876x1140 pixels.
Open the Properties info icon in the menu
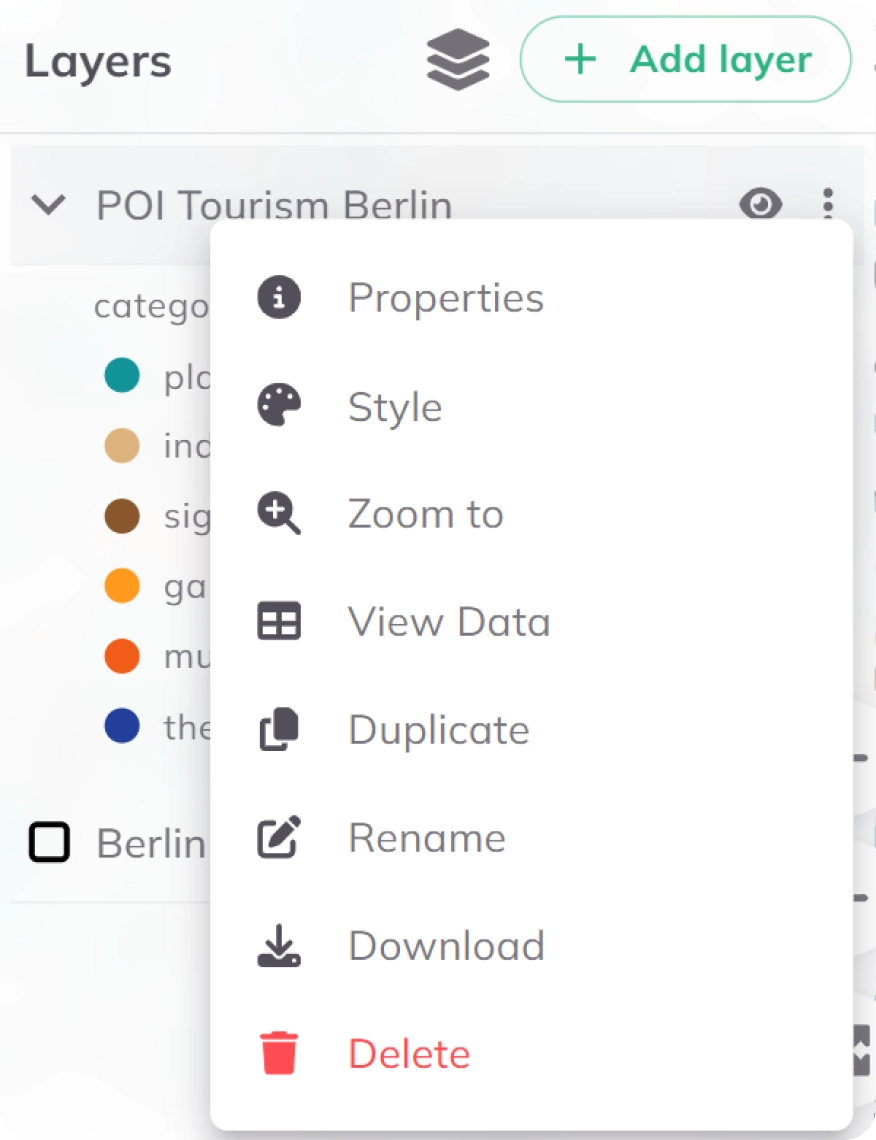277,297
